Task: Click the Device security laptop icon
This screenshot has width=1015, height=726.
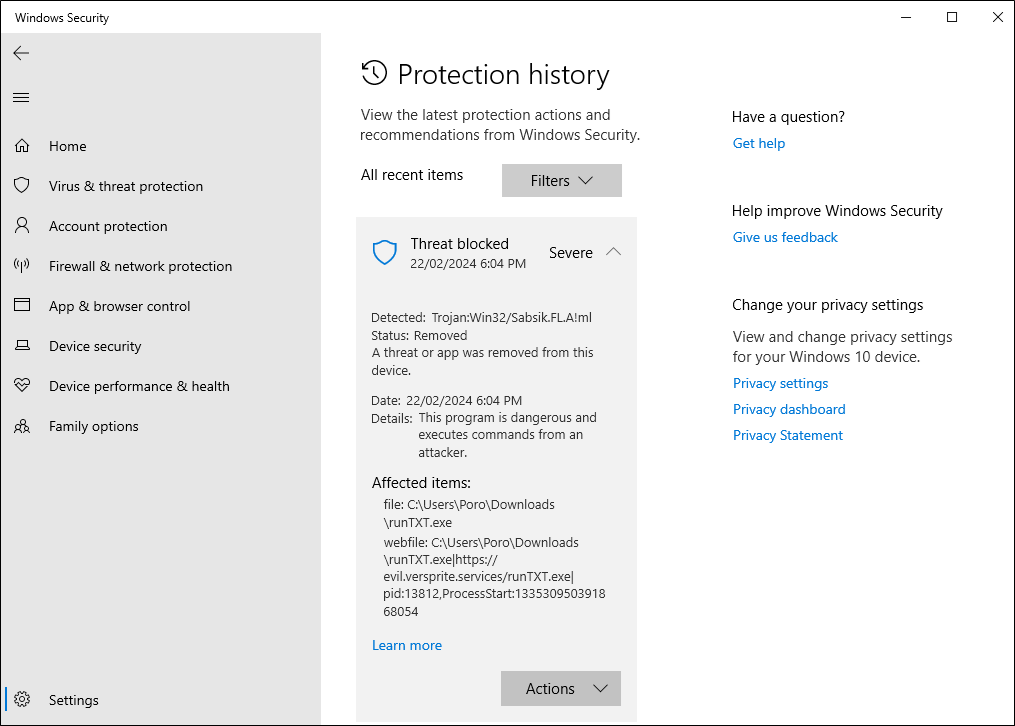Action: coord(22,346)
